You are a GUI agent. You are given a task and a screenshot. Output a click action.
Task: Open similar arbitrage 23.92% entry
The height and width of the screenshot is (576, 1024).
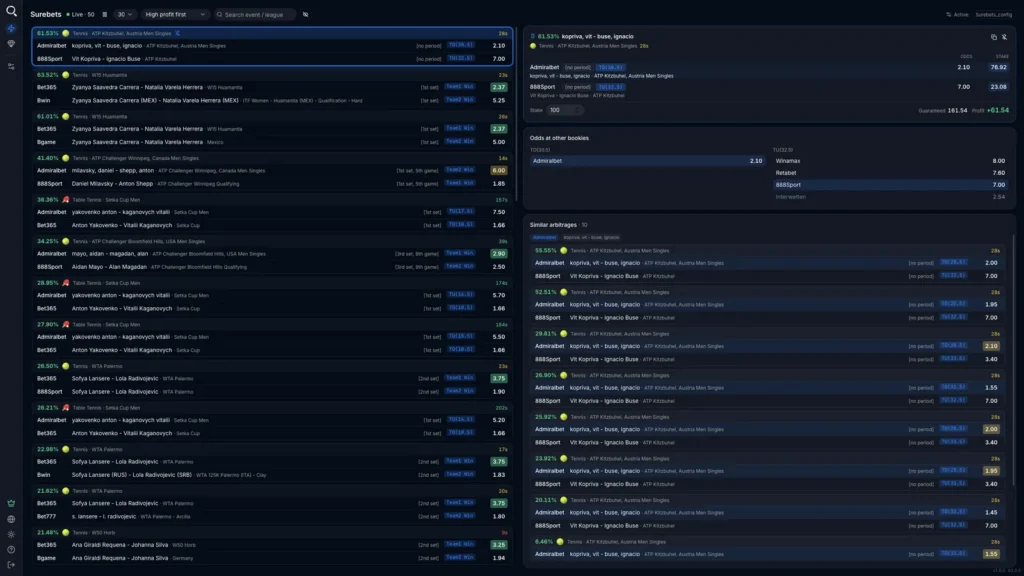[x=768, y=472]
